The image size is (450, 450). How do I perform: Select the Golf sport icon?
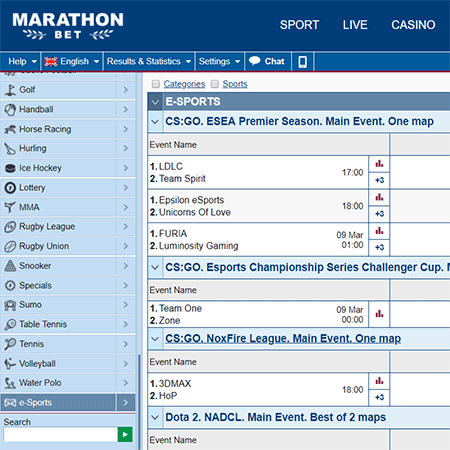pyautogui.click(x=10, y=90)
